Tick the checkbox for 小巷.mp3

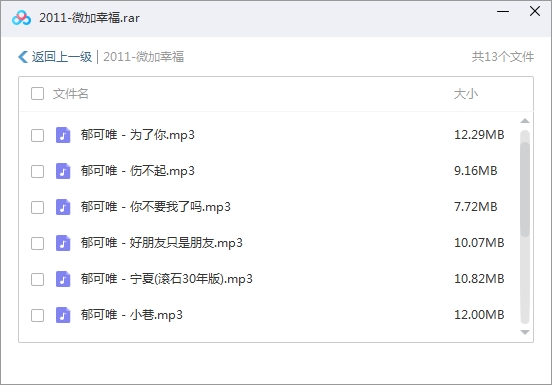(x=37, y=315)
